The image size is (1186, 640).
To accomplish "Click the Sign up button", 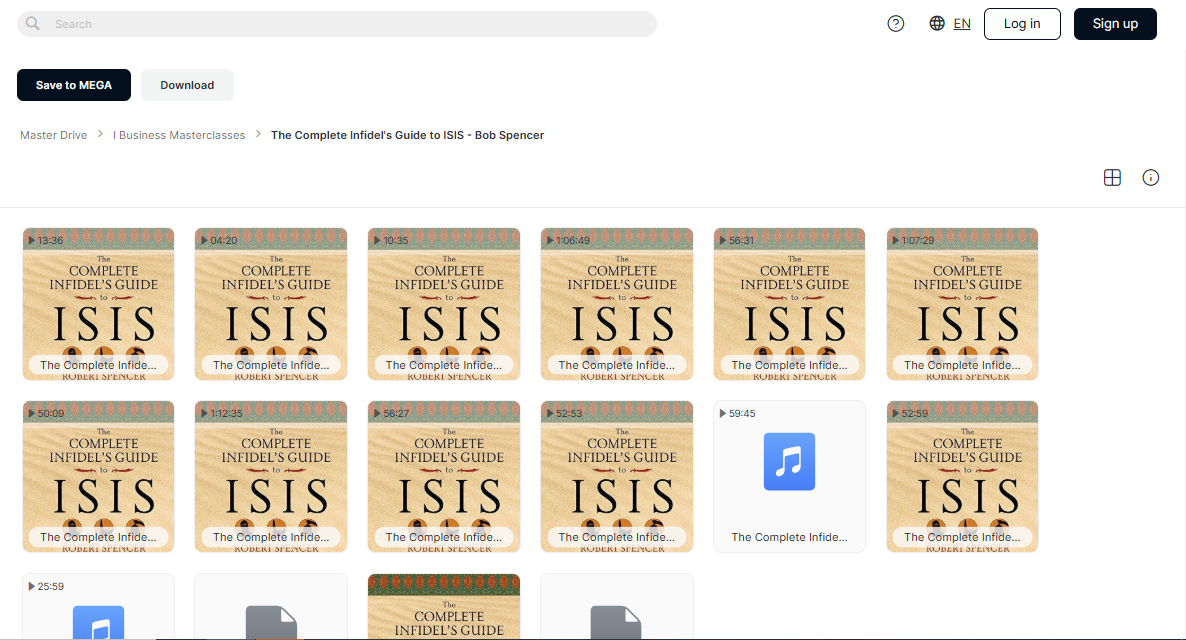I will (x=1115, y=23).
